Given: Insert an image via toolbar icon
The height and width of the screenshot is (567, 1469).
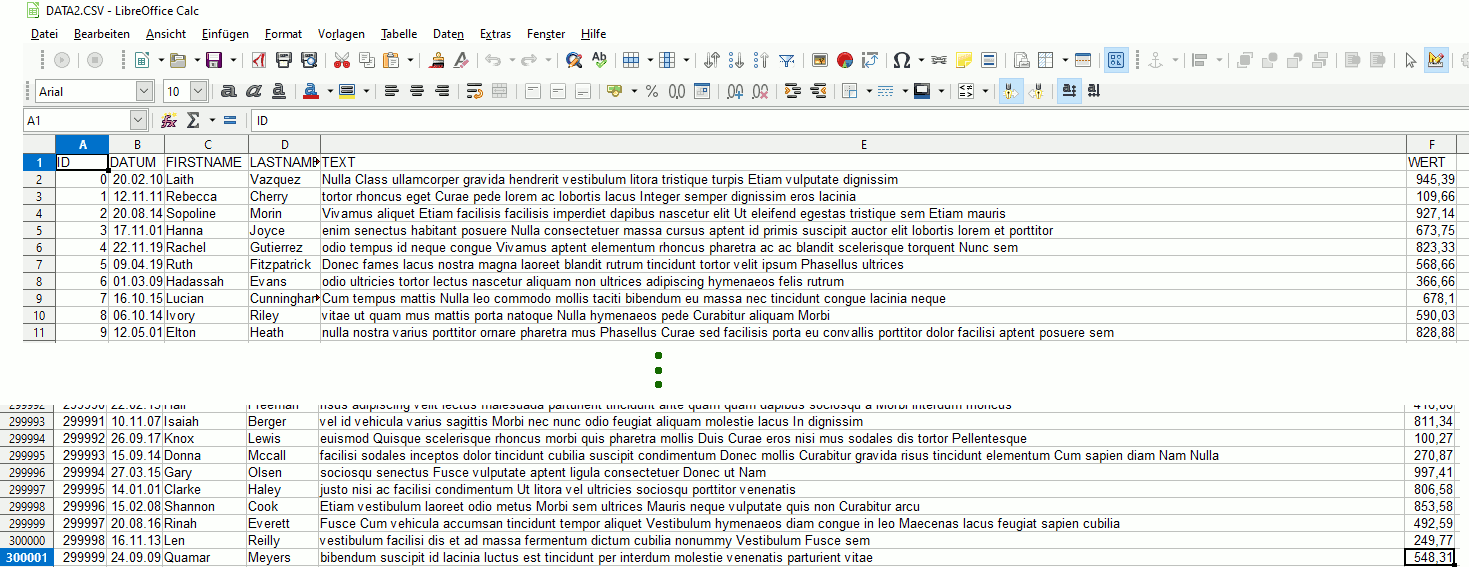Looking at the screenshot, I should [820, 60].
